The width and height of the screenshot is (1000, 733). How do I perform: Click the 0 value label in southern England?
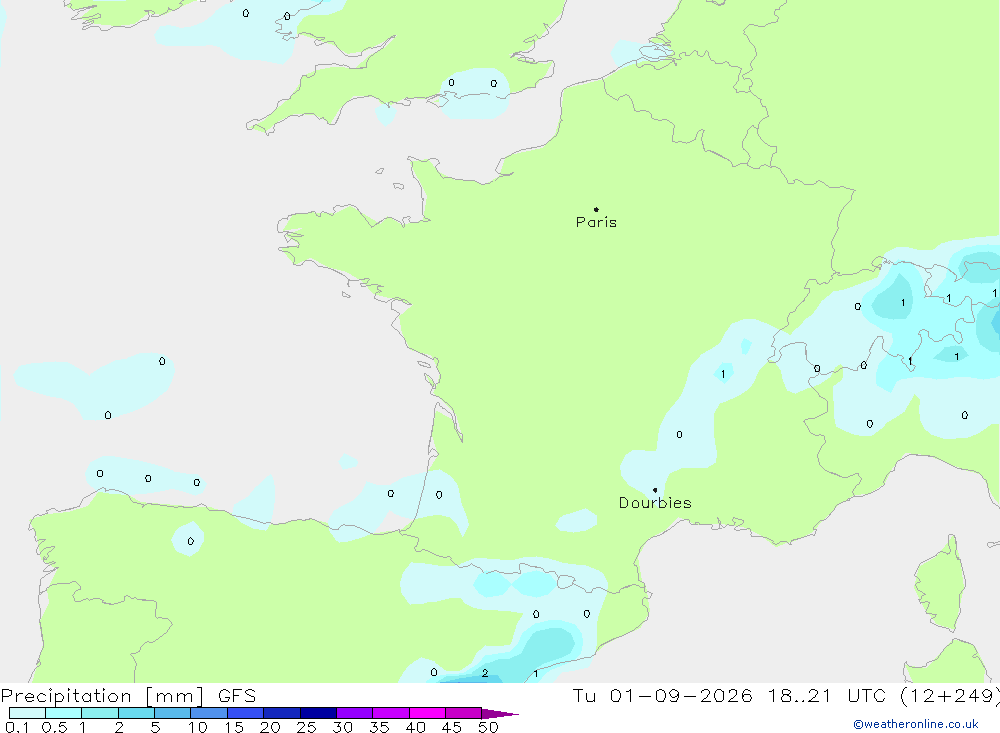[452, 82]
